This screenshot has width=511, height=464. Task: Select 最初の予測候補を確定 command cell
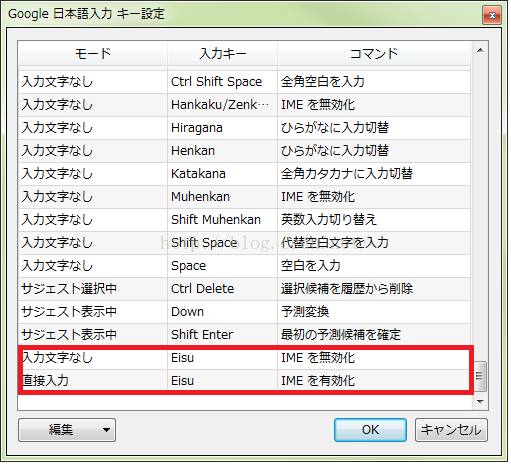375,335
